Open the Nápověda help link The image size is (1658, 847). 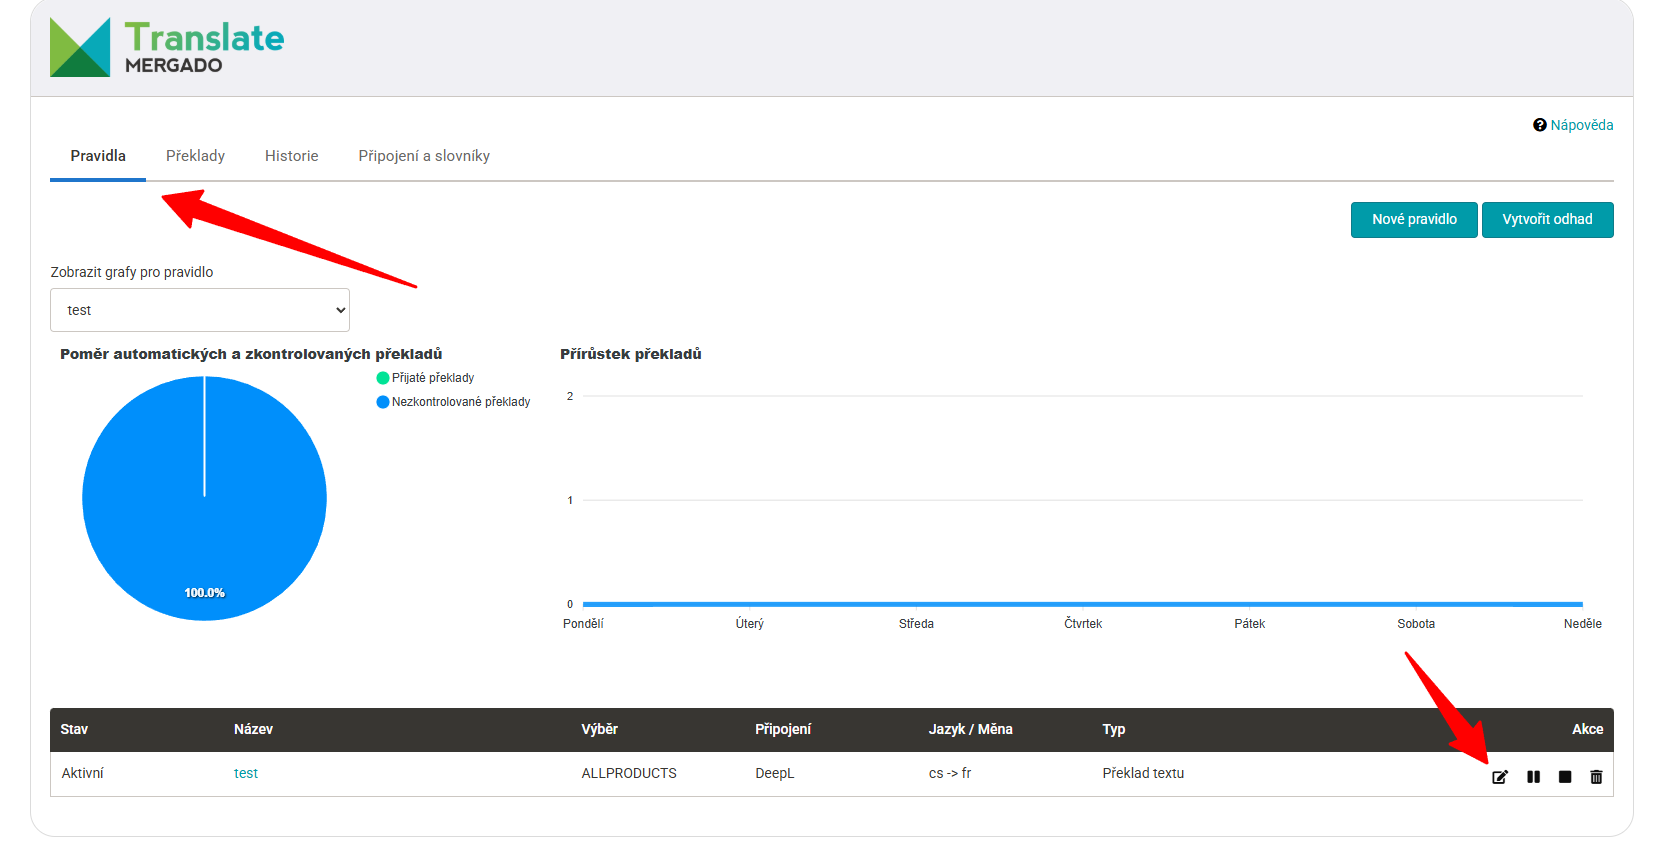[1581, 125]
